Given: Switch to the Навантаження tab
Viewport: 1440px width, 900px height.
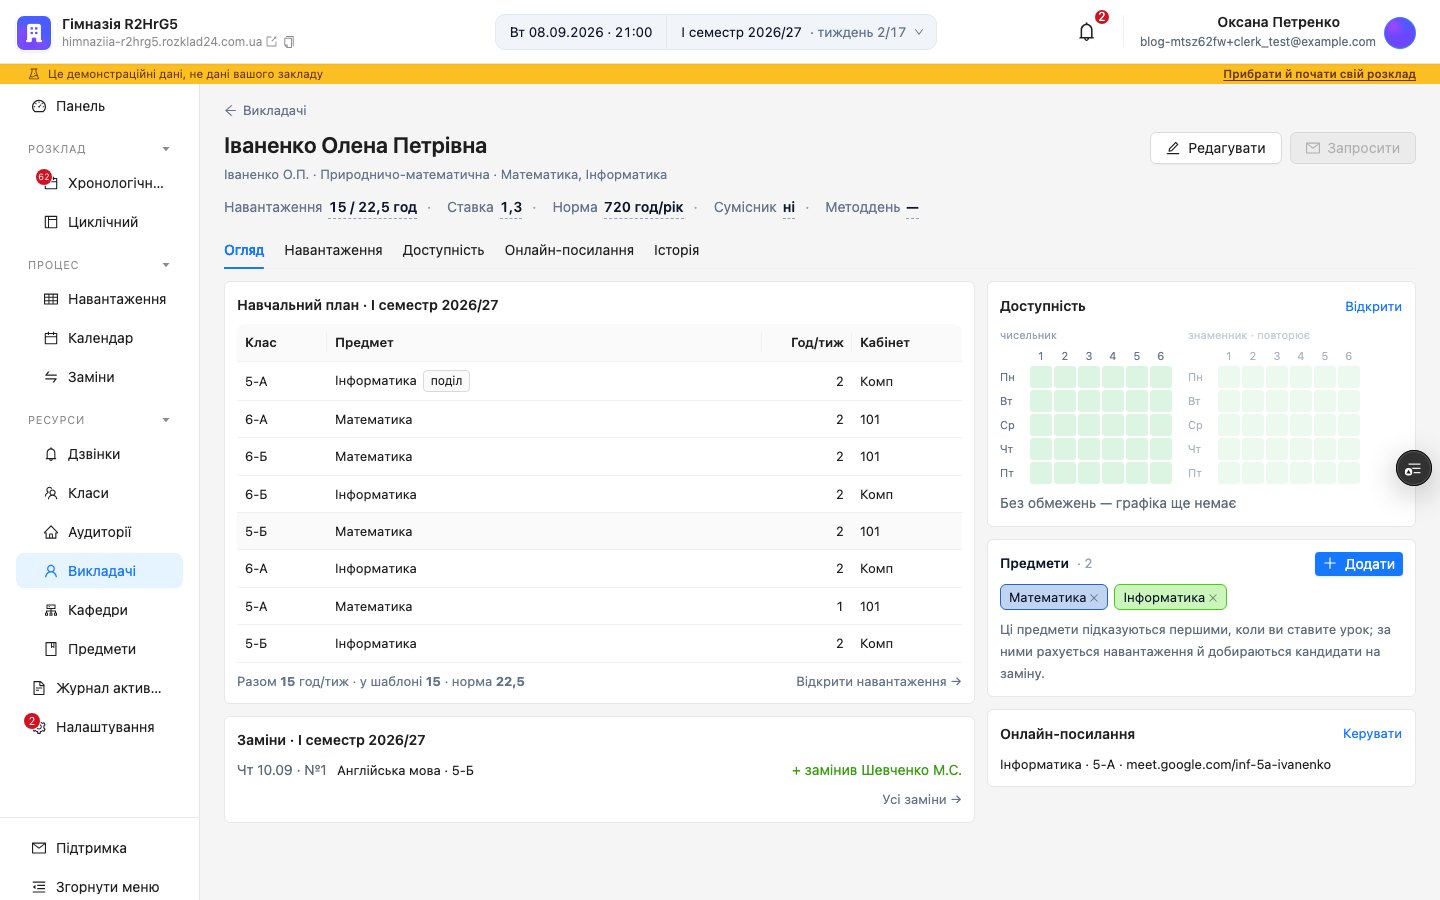Looking at the screenshot, I should pyautogui.click(x=333, y=250).
